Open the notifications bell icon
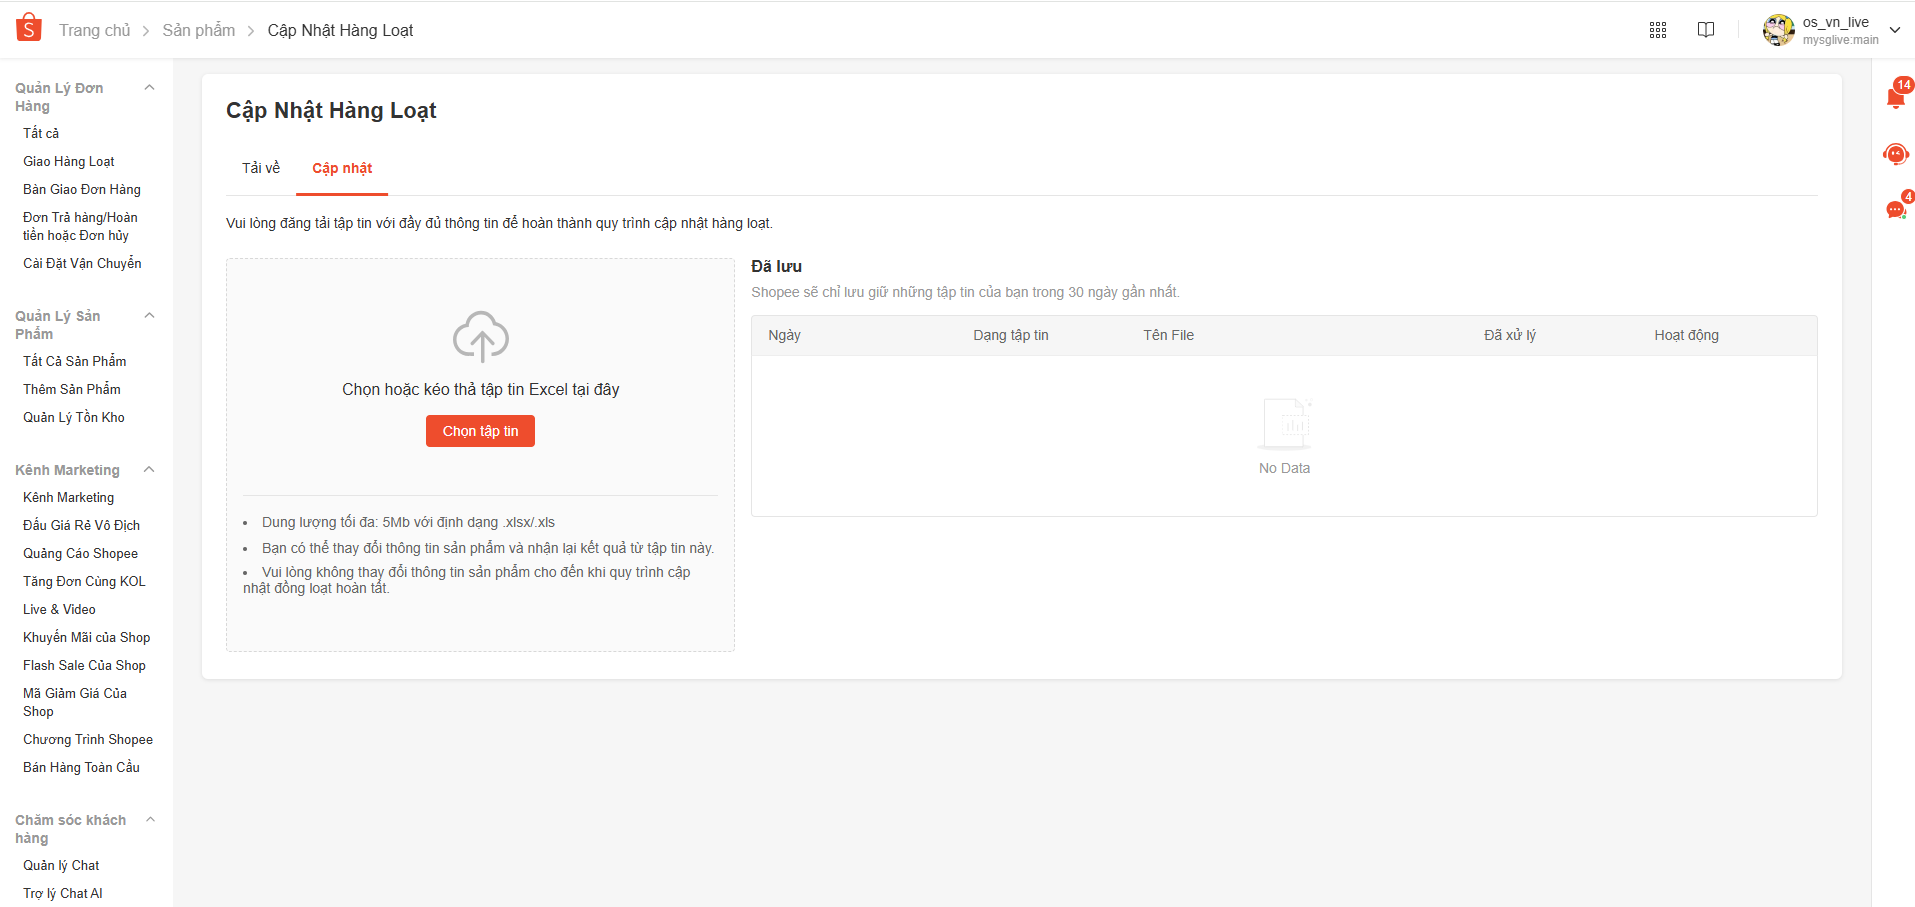 1895,97
